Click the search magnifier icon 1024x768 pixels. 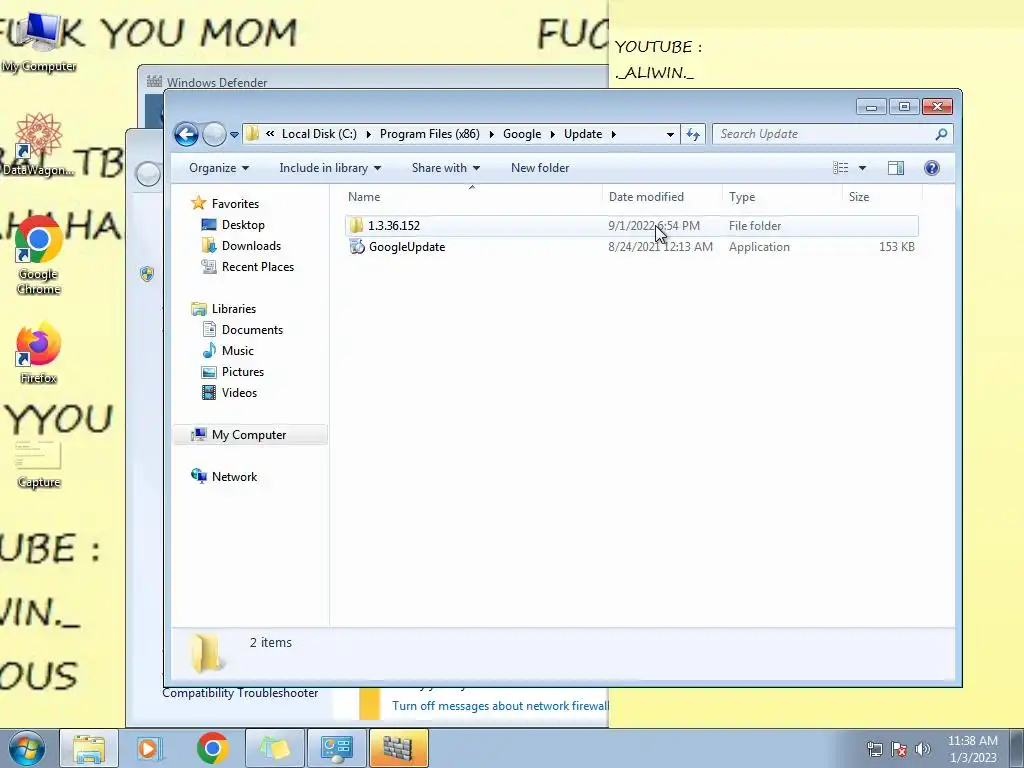(x=941, y=134)
